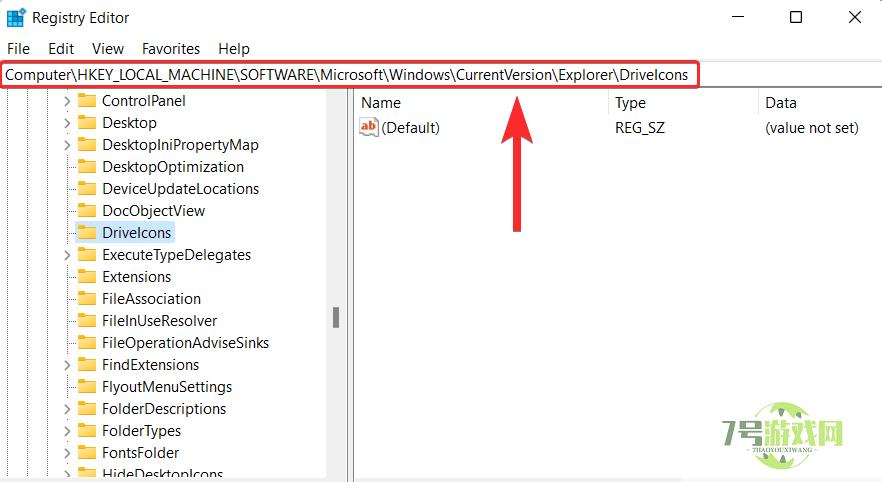Open the Help menu
882x482 pixels.
(233, 49)
